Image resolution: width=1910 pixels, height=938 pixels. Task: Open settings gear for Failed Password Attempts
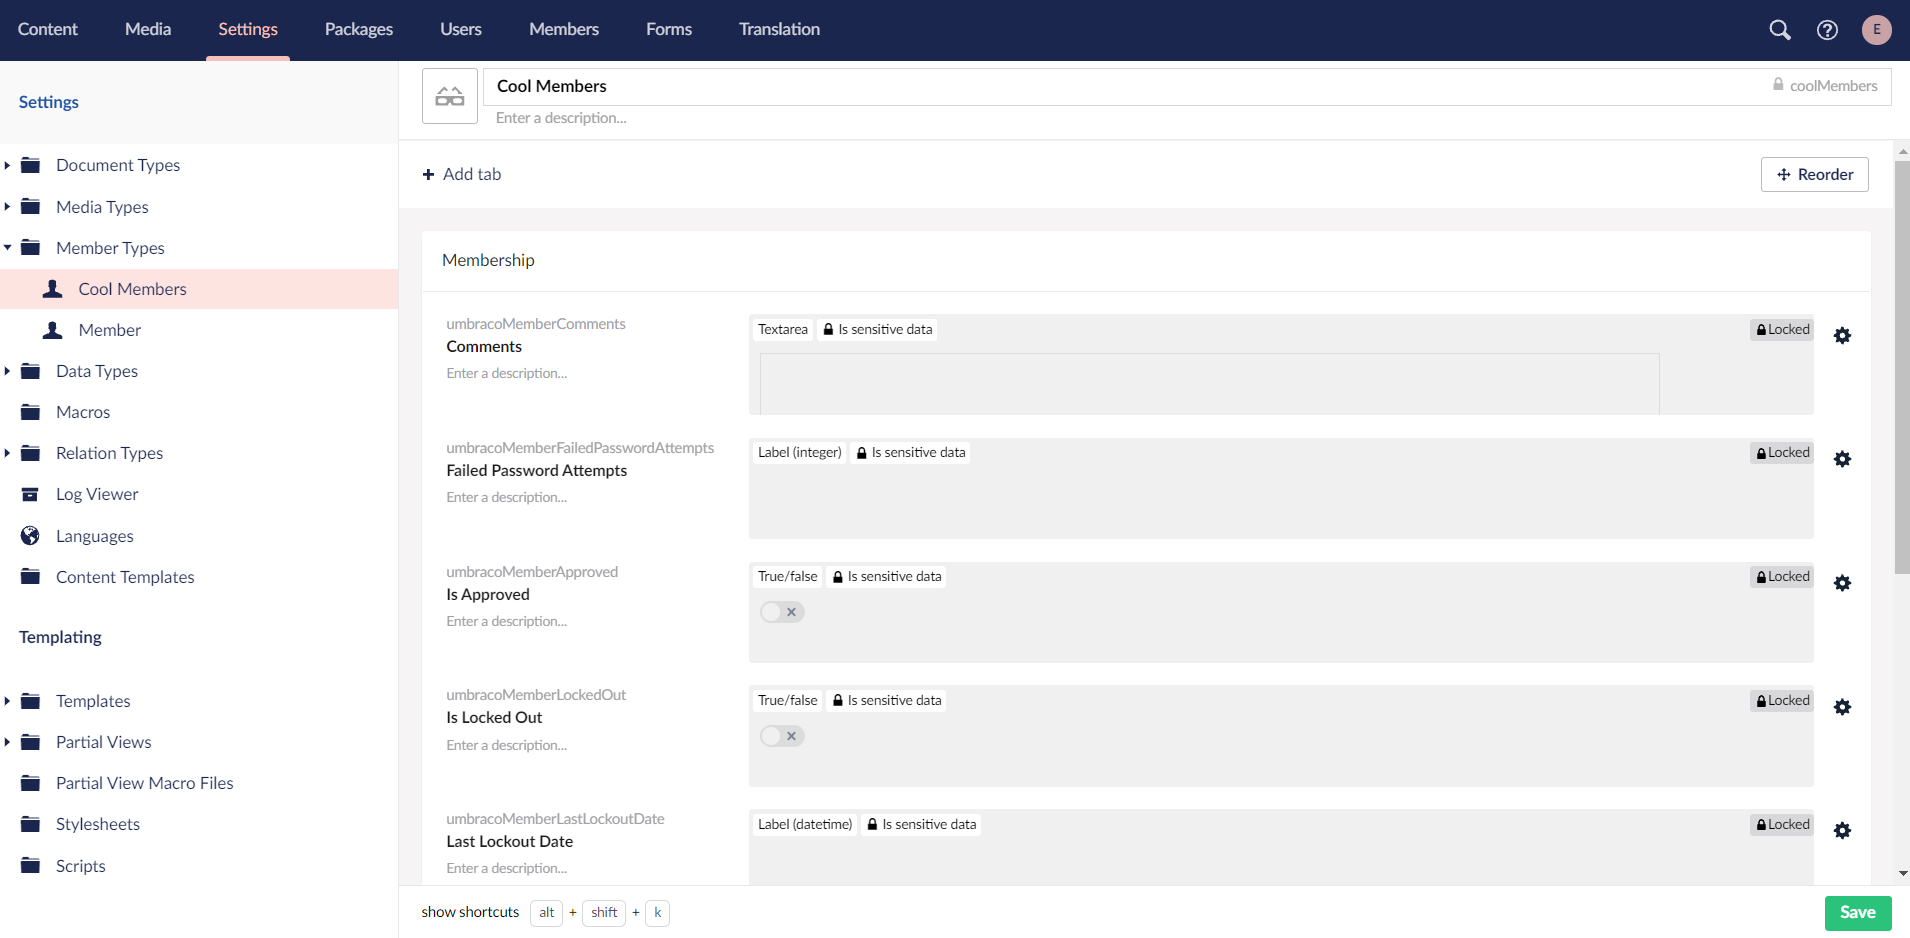(1842, 459)
